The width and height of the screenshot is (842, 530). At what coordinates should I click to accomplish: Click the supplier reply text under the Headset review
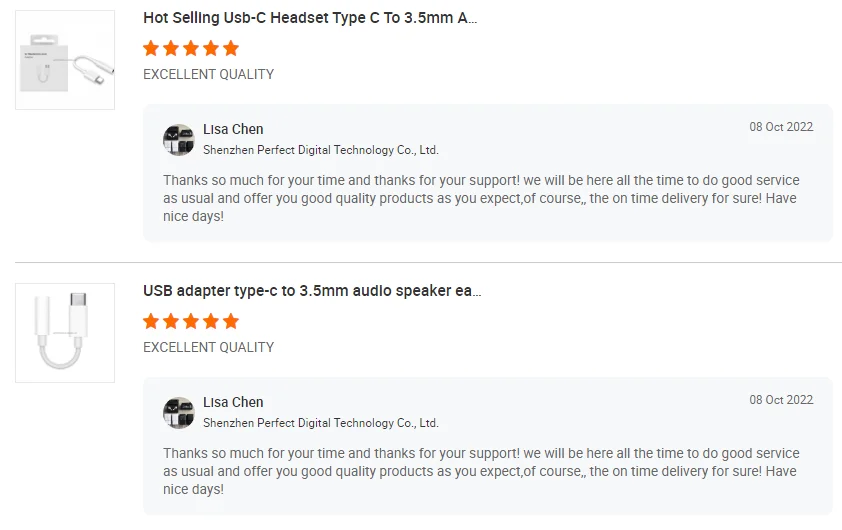pos(480,198)
